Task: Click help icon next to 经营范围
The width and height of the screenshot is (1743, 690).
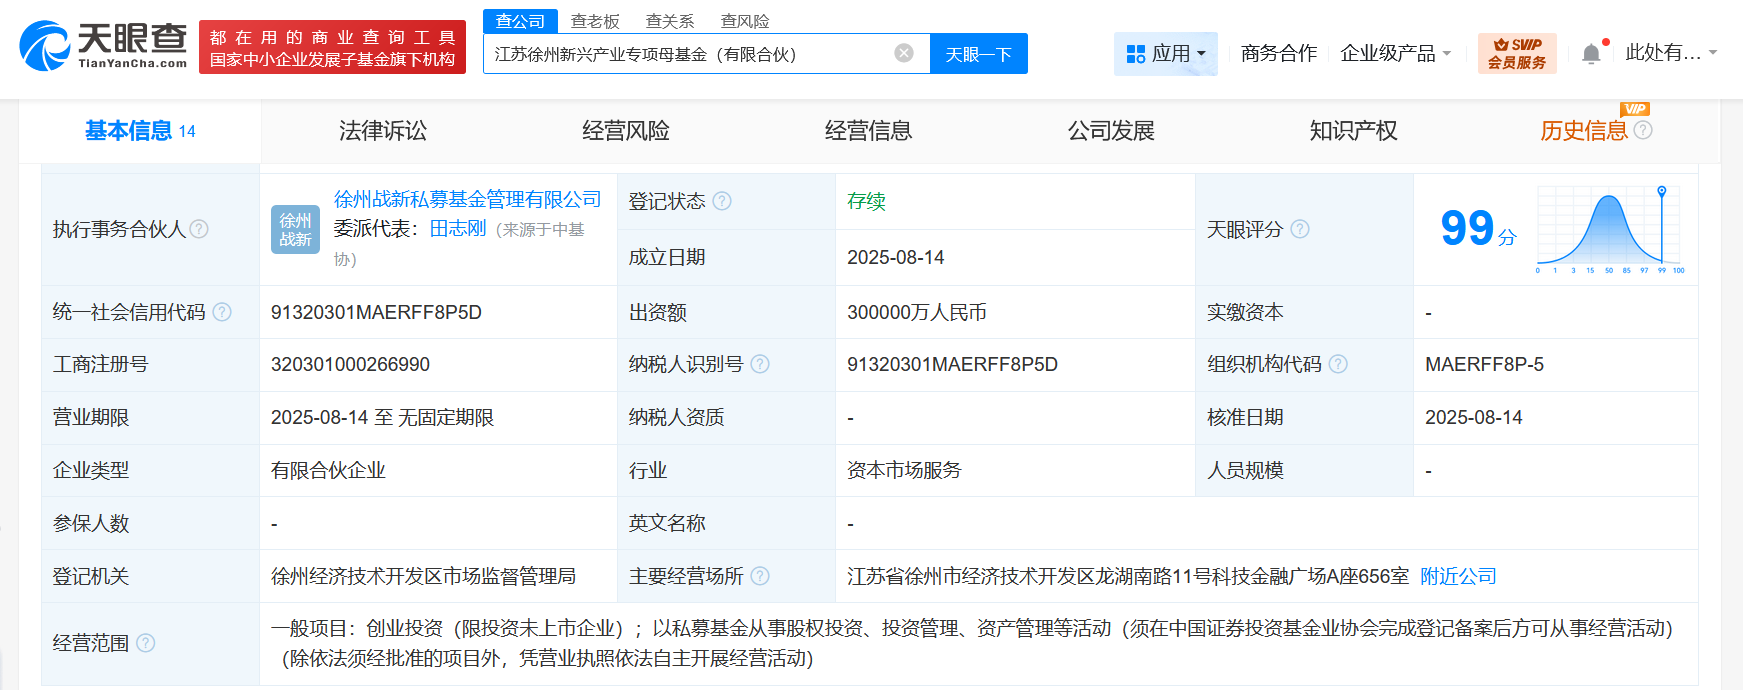Action: click(146, 643)
